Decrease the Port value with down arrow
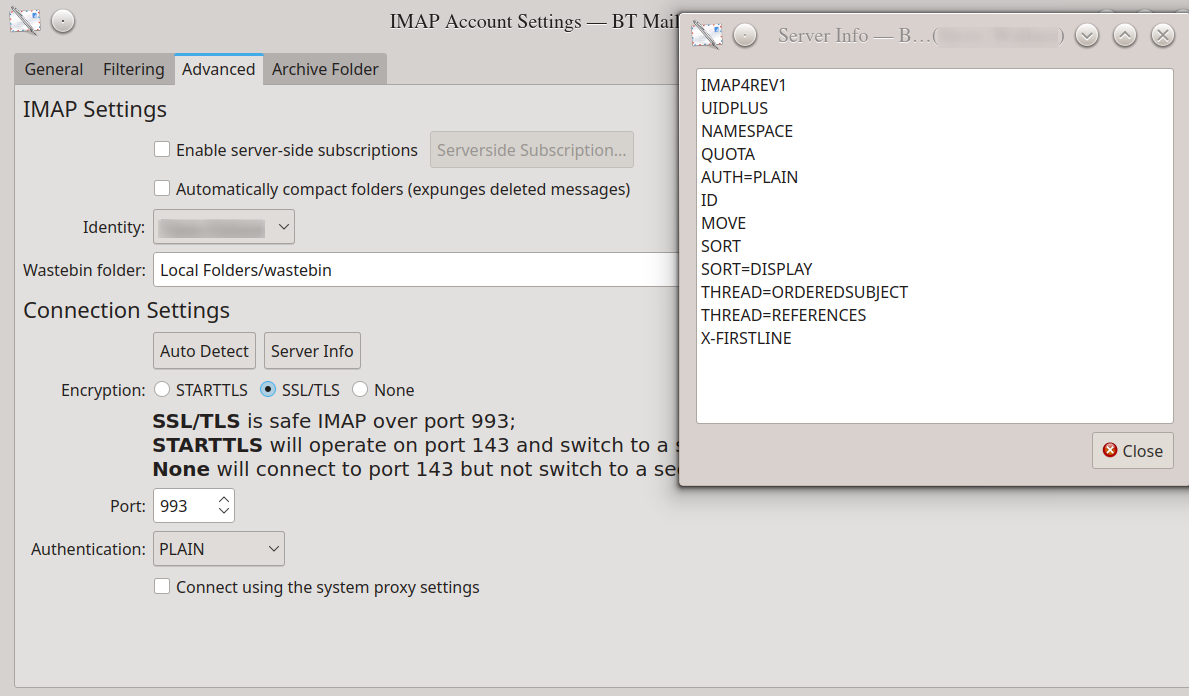 pyautogui.click(x=224, y=511)
